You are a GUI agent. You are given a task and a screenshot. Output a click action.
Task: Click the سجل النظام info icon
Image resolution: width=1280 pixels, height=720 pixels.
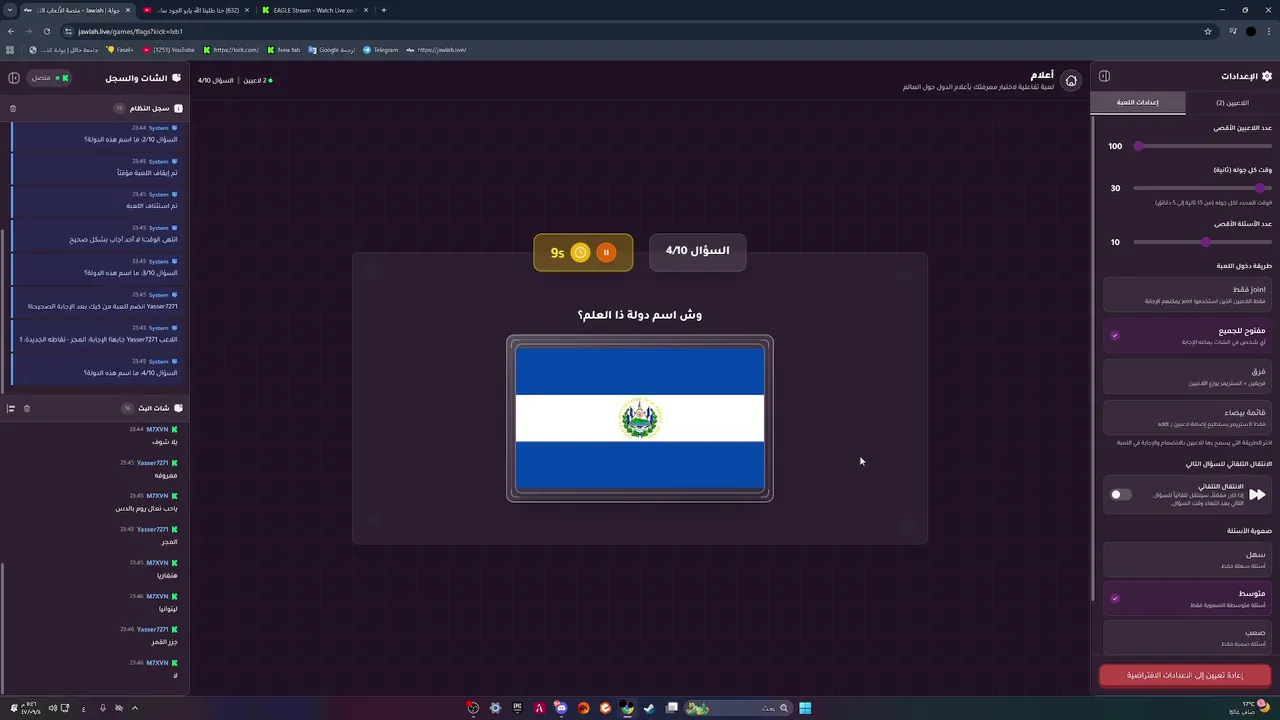pyautogui.click(x=178, y=108)
